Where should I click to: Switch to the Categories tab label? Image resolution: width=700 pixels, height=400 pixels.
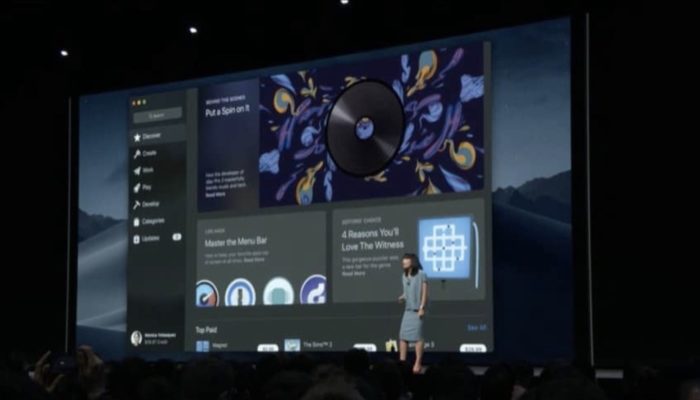pos(153,221)
